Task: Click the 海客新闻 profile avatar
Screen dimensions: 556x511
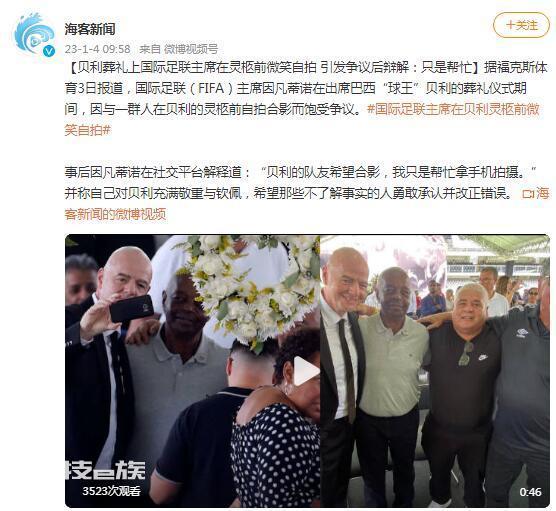Action: pos(34,34)
